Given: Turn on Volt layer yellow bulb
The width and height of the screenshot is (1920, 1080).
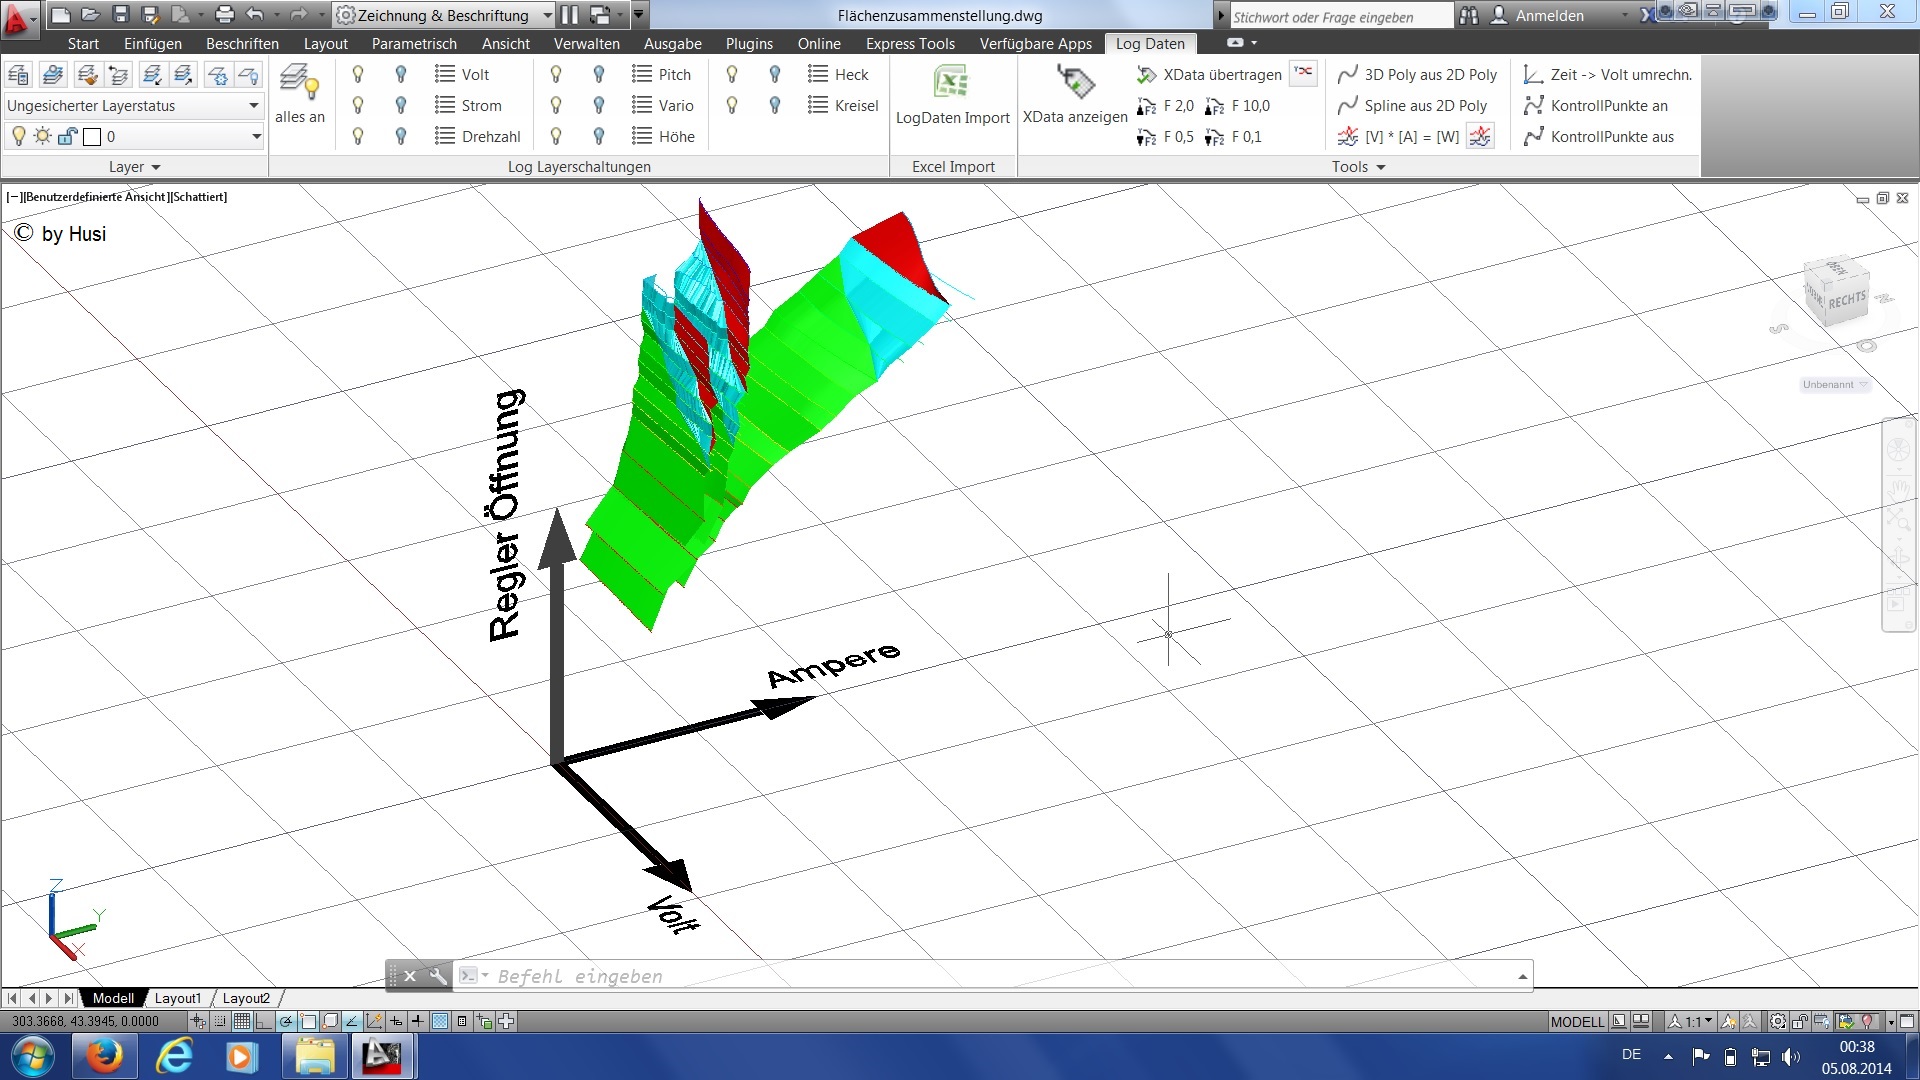Looking at the screenshot, I should click(358, 74).
